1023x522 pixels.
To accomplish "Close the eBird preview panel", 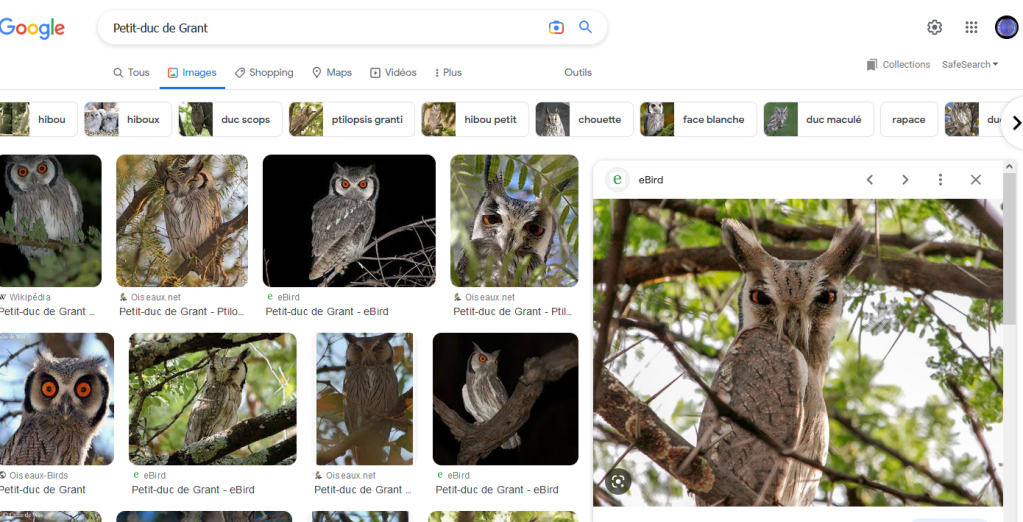I will pyautogui.click(x=976, y=180).
